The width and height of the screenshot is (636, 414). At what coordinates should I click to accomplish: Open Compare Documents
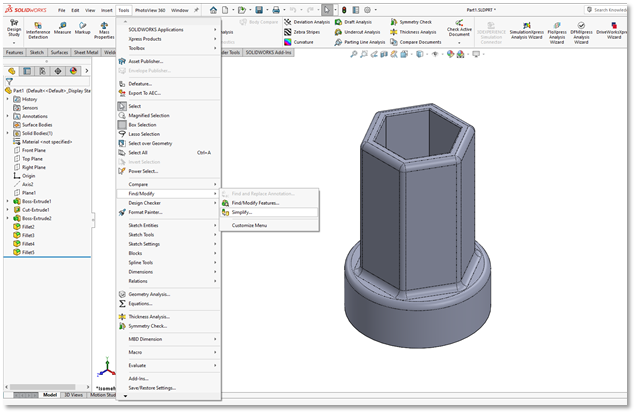tap(416, 42)
